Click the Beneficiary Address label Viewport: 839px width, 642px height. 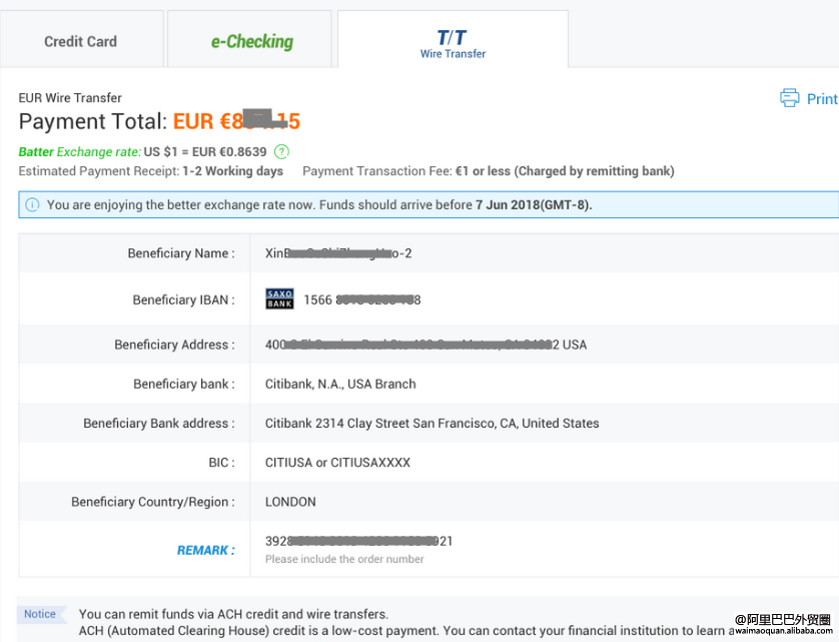click(x=174, y=345)
